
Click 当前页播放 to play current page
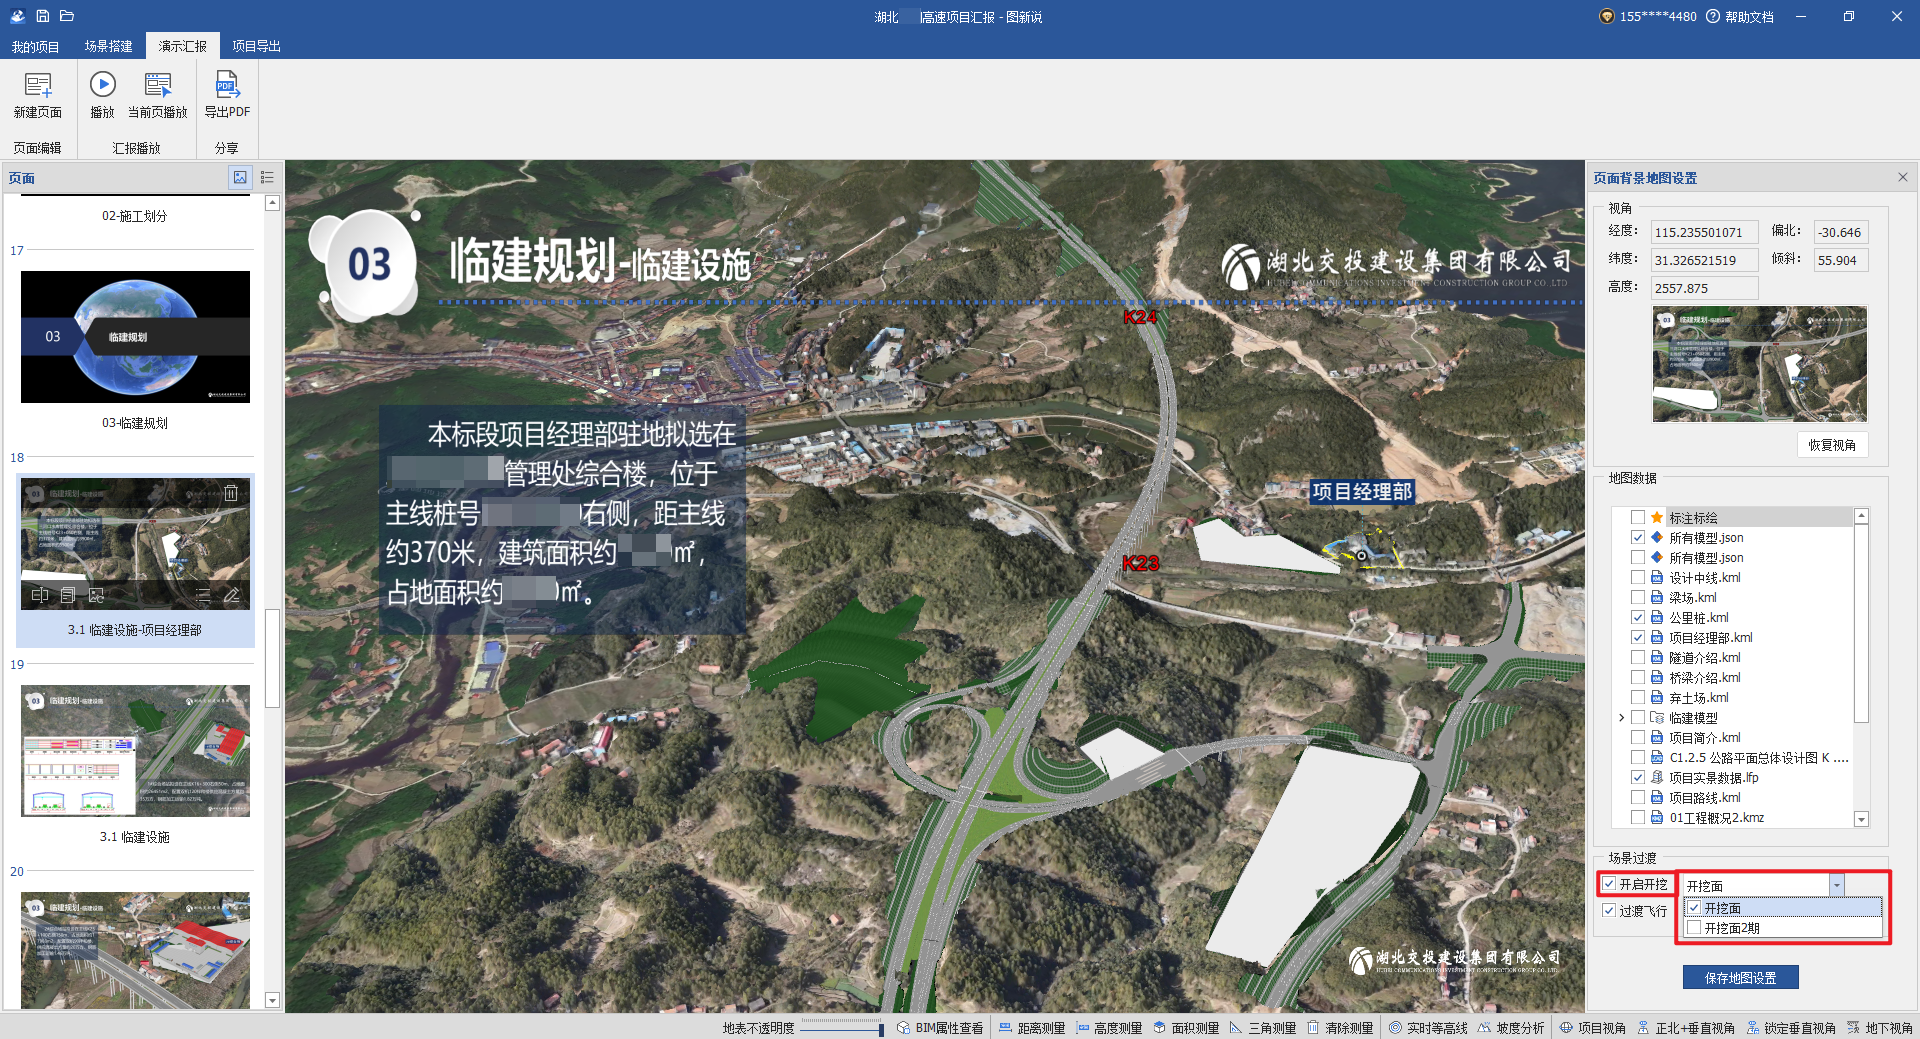click(158, 87)
